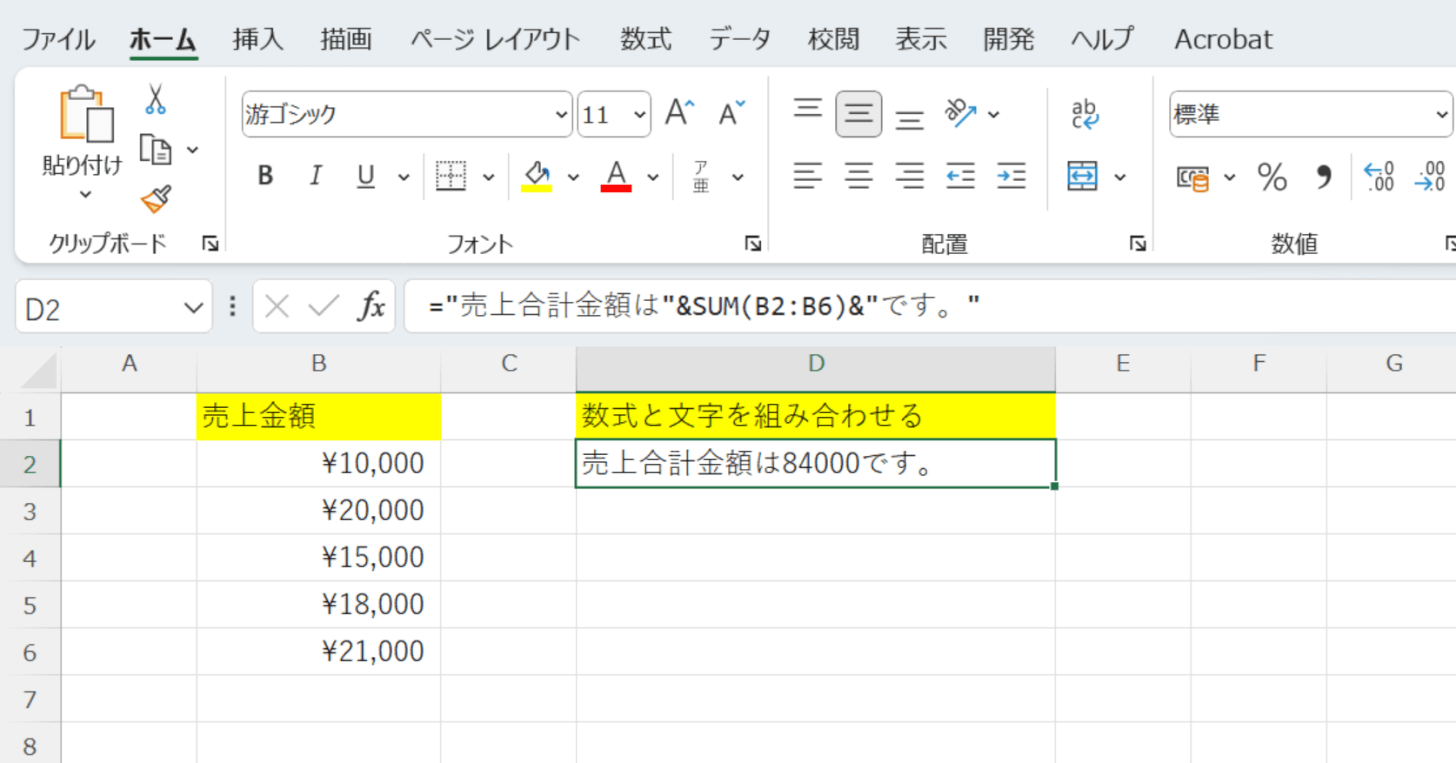1456x763 pixels.
Task: Click the Accounting number format icon
Action: coord(1193,178)
